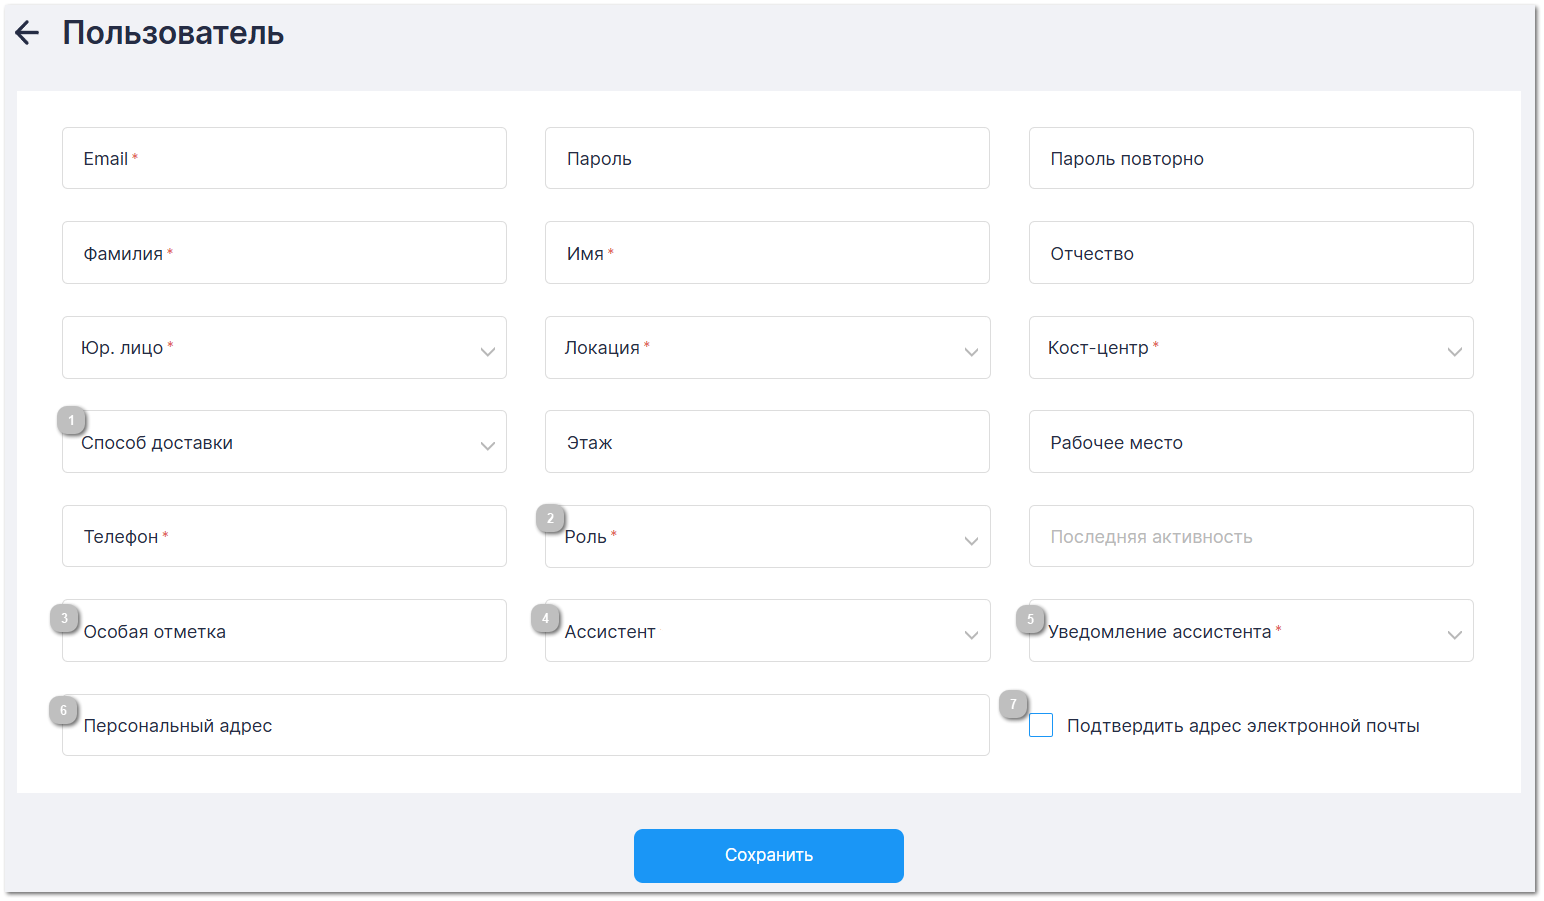This screenshot has width=1544, height=901.
Task: Click the Email input field
Action: (x=284, y=159)
